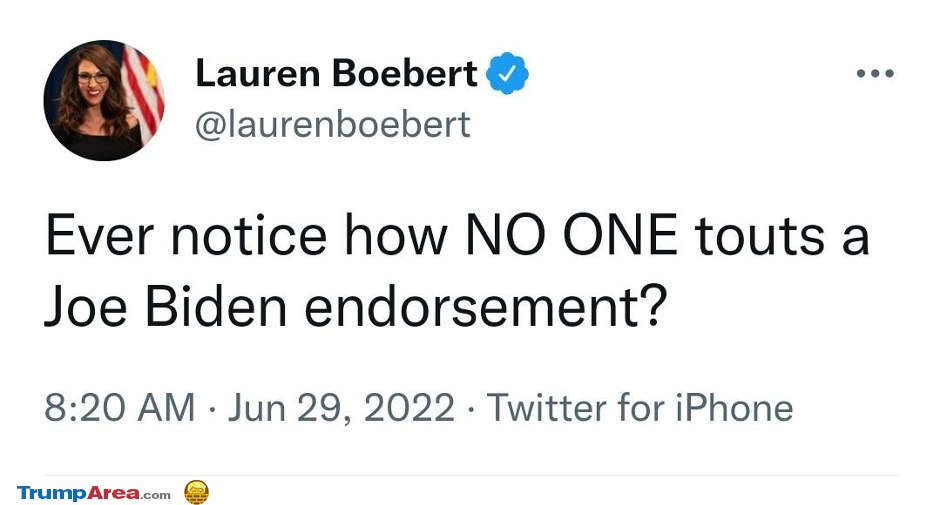Image resolution: width=940 pixels, height=505 pixels.
Task: Open the Lauren Boebert display name
Action: pyautogui.click(x=336, y=74)
